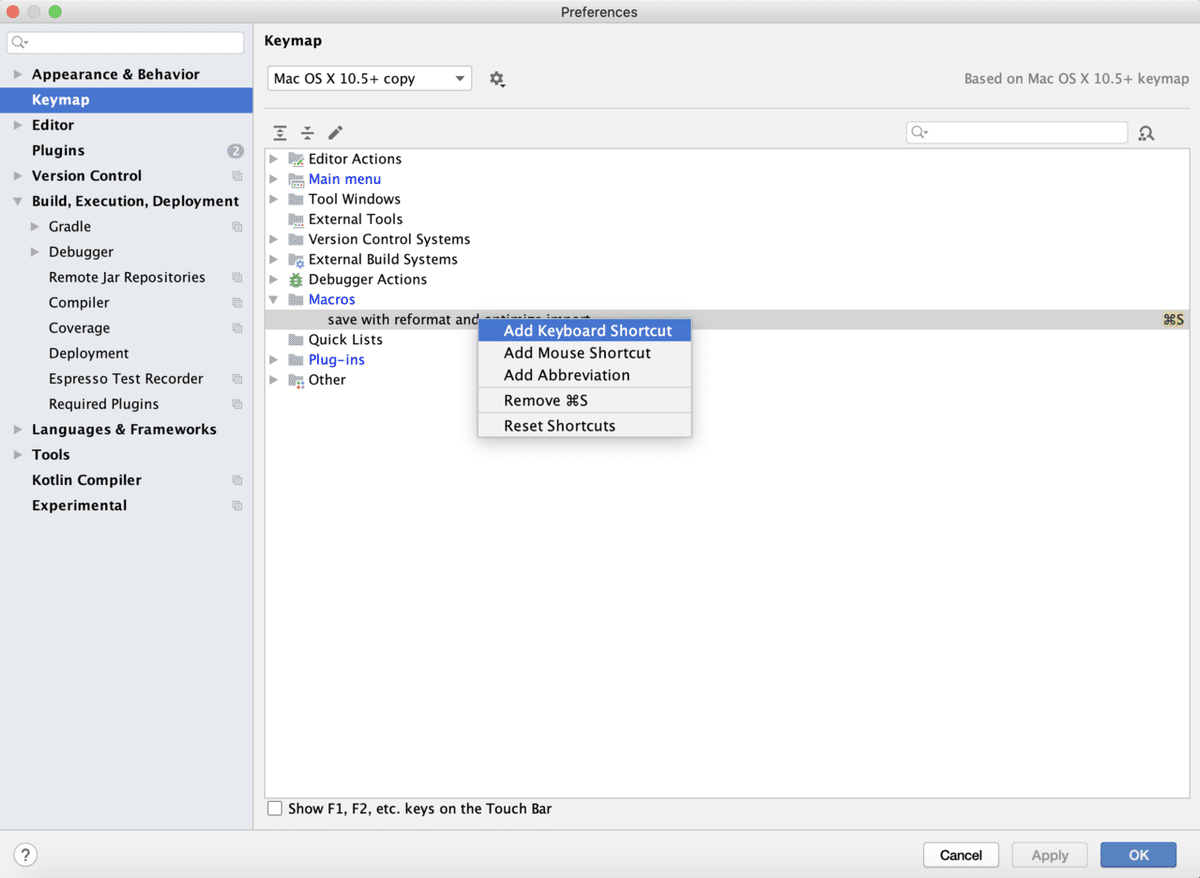Image resolution: width=1200 pixels, height=878 pixels.
Task: Click the Quick Lists folder icon
Action: tap(296, 339)
